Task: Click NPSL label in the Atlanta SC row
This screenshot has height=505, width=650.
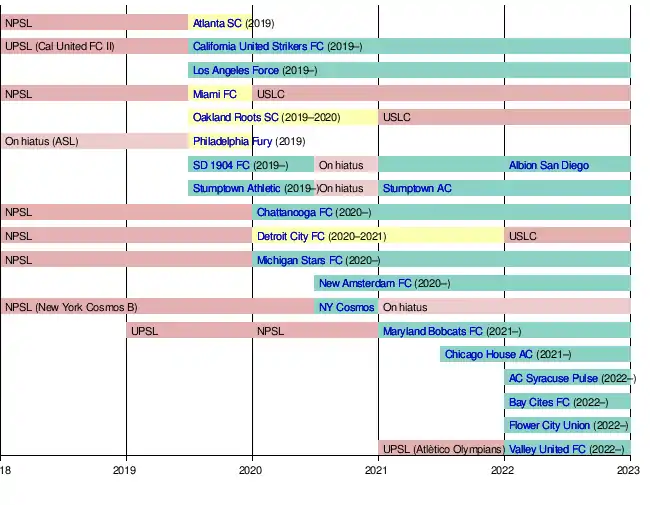Action: 18,23
